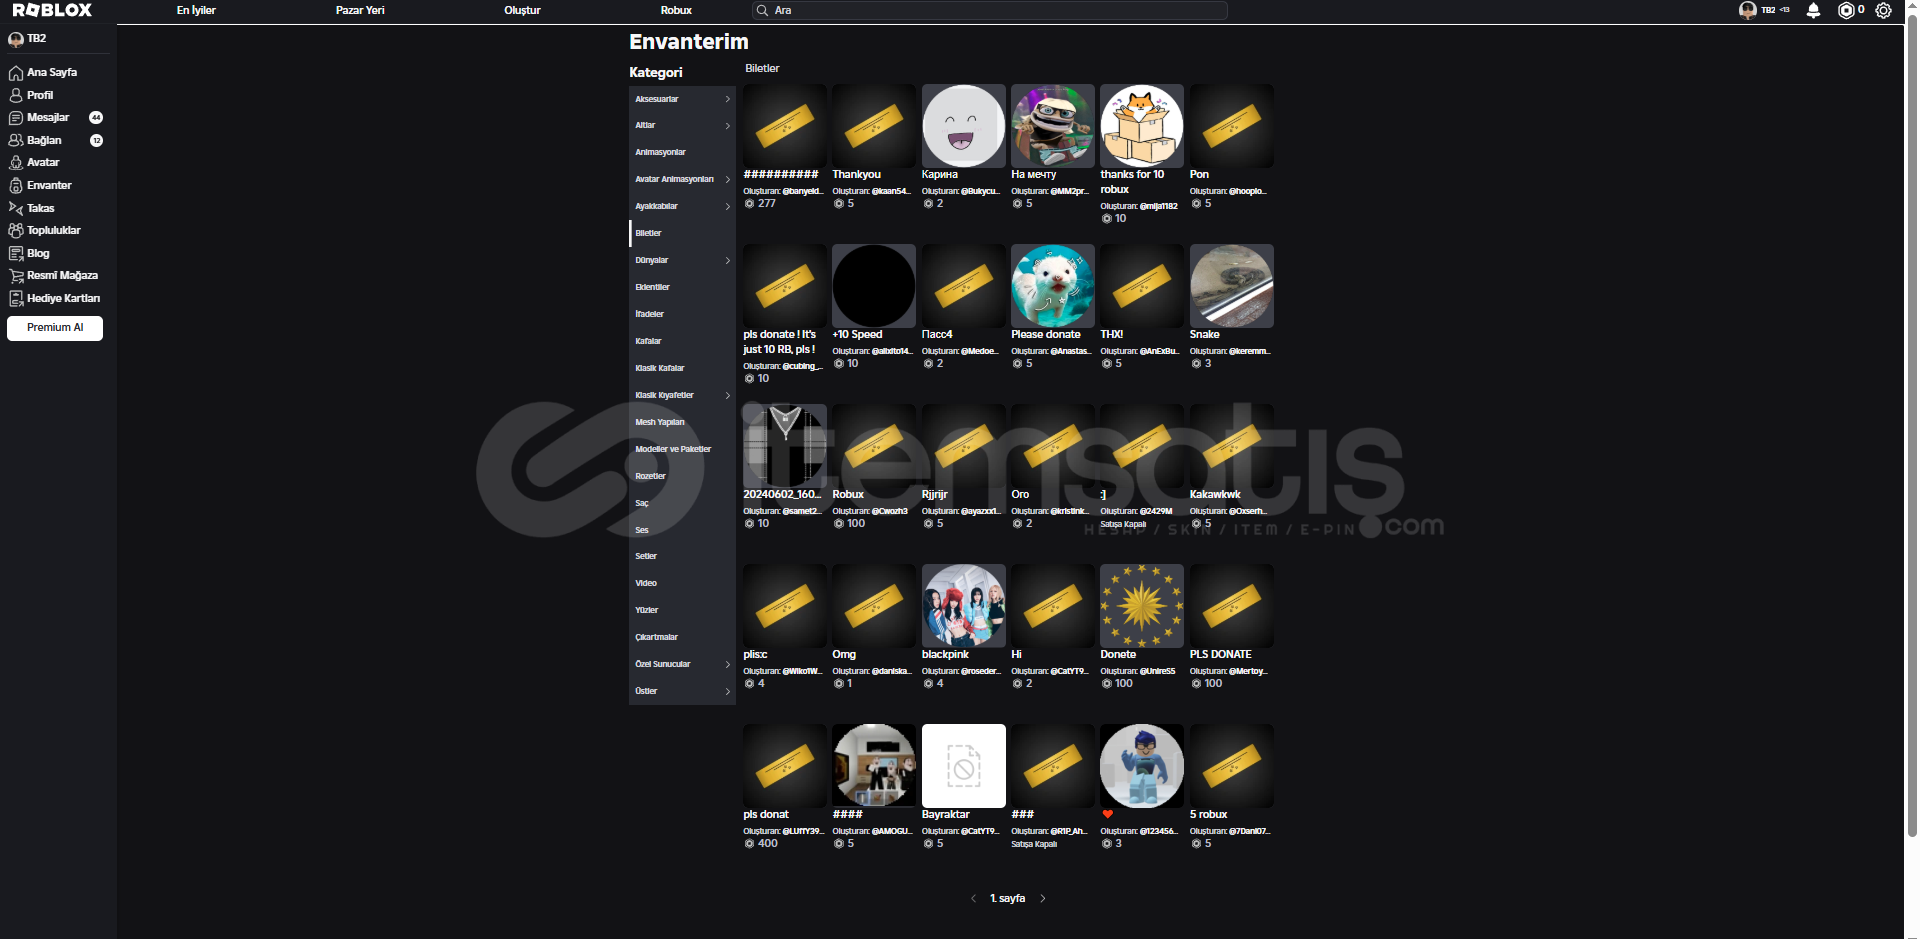Open the Donete starburst thumbnail

coord(1142,606)
